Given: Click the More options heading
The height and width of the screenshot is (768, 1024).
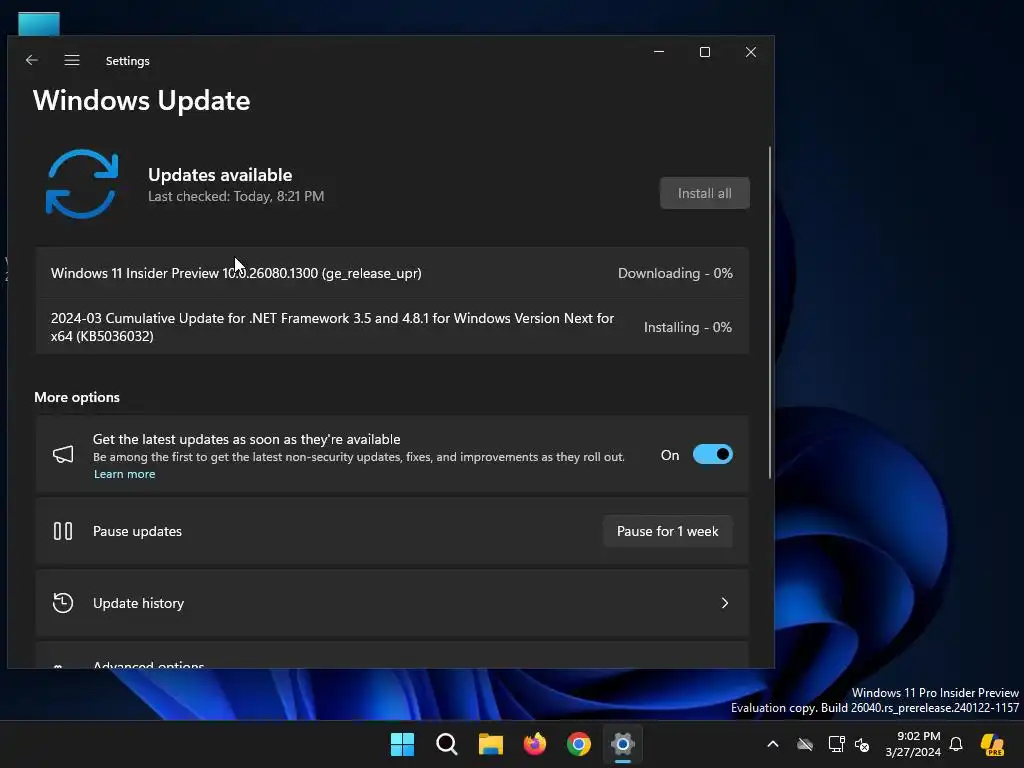Looking at the screenshot, I should point(77,397).
